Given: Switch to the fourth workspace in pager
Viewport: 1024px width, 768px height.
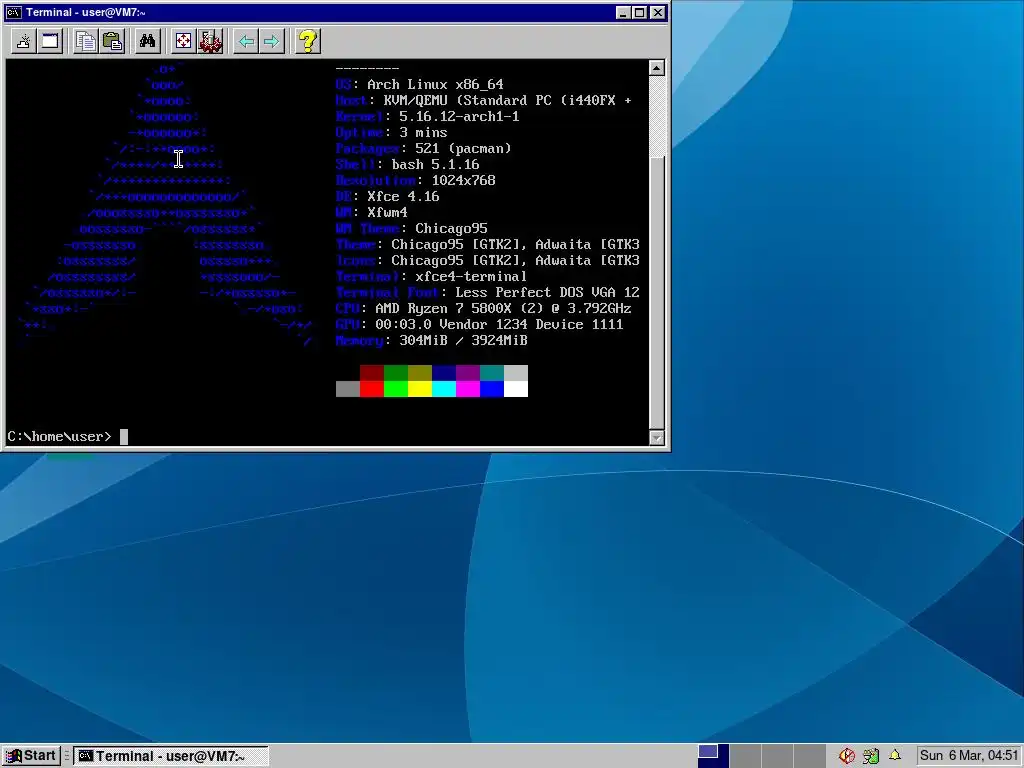Looking at the screenshot, I should click(809, 756).
